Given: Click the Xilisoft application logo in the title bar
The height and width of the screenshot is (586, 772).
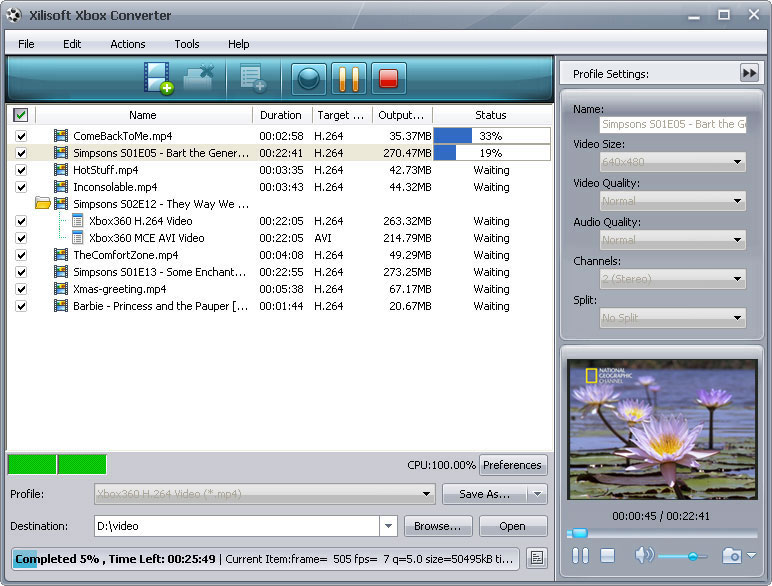Looking at the screenshot, I should (x=14, y=15).
